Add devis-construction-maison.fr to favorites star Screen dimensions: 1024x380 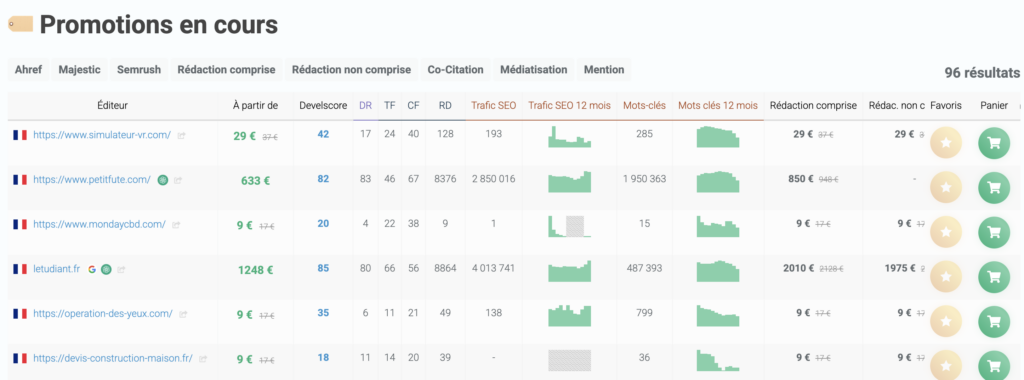[x=945, y=366]
